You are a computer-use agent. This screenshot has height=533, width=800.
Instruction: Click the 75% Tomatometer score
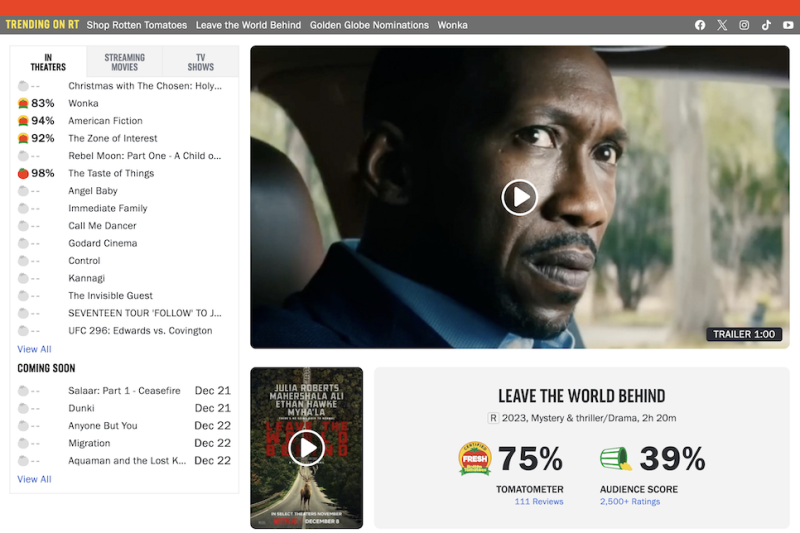[531, 459]
